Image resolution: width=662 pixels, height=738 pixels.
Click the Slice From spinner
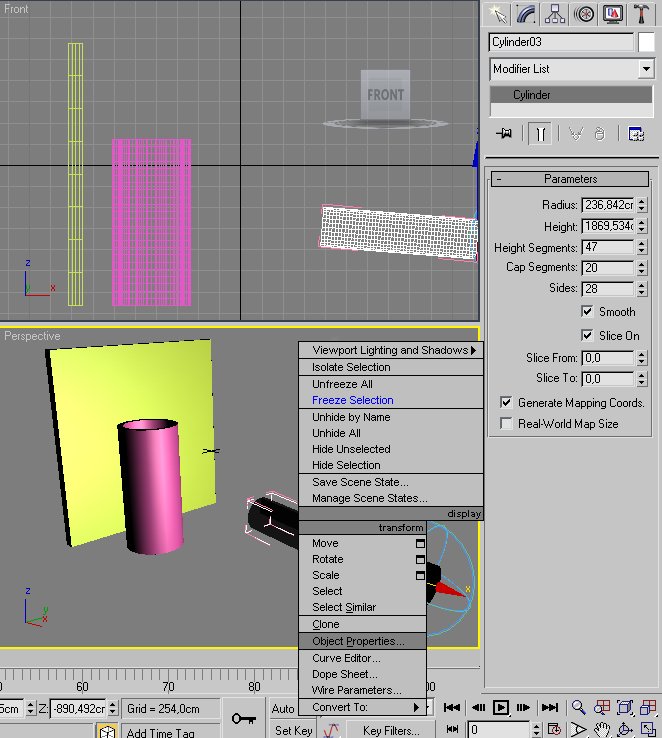pos(642,358)
